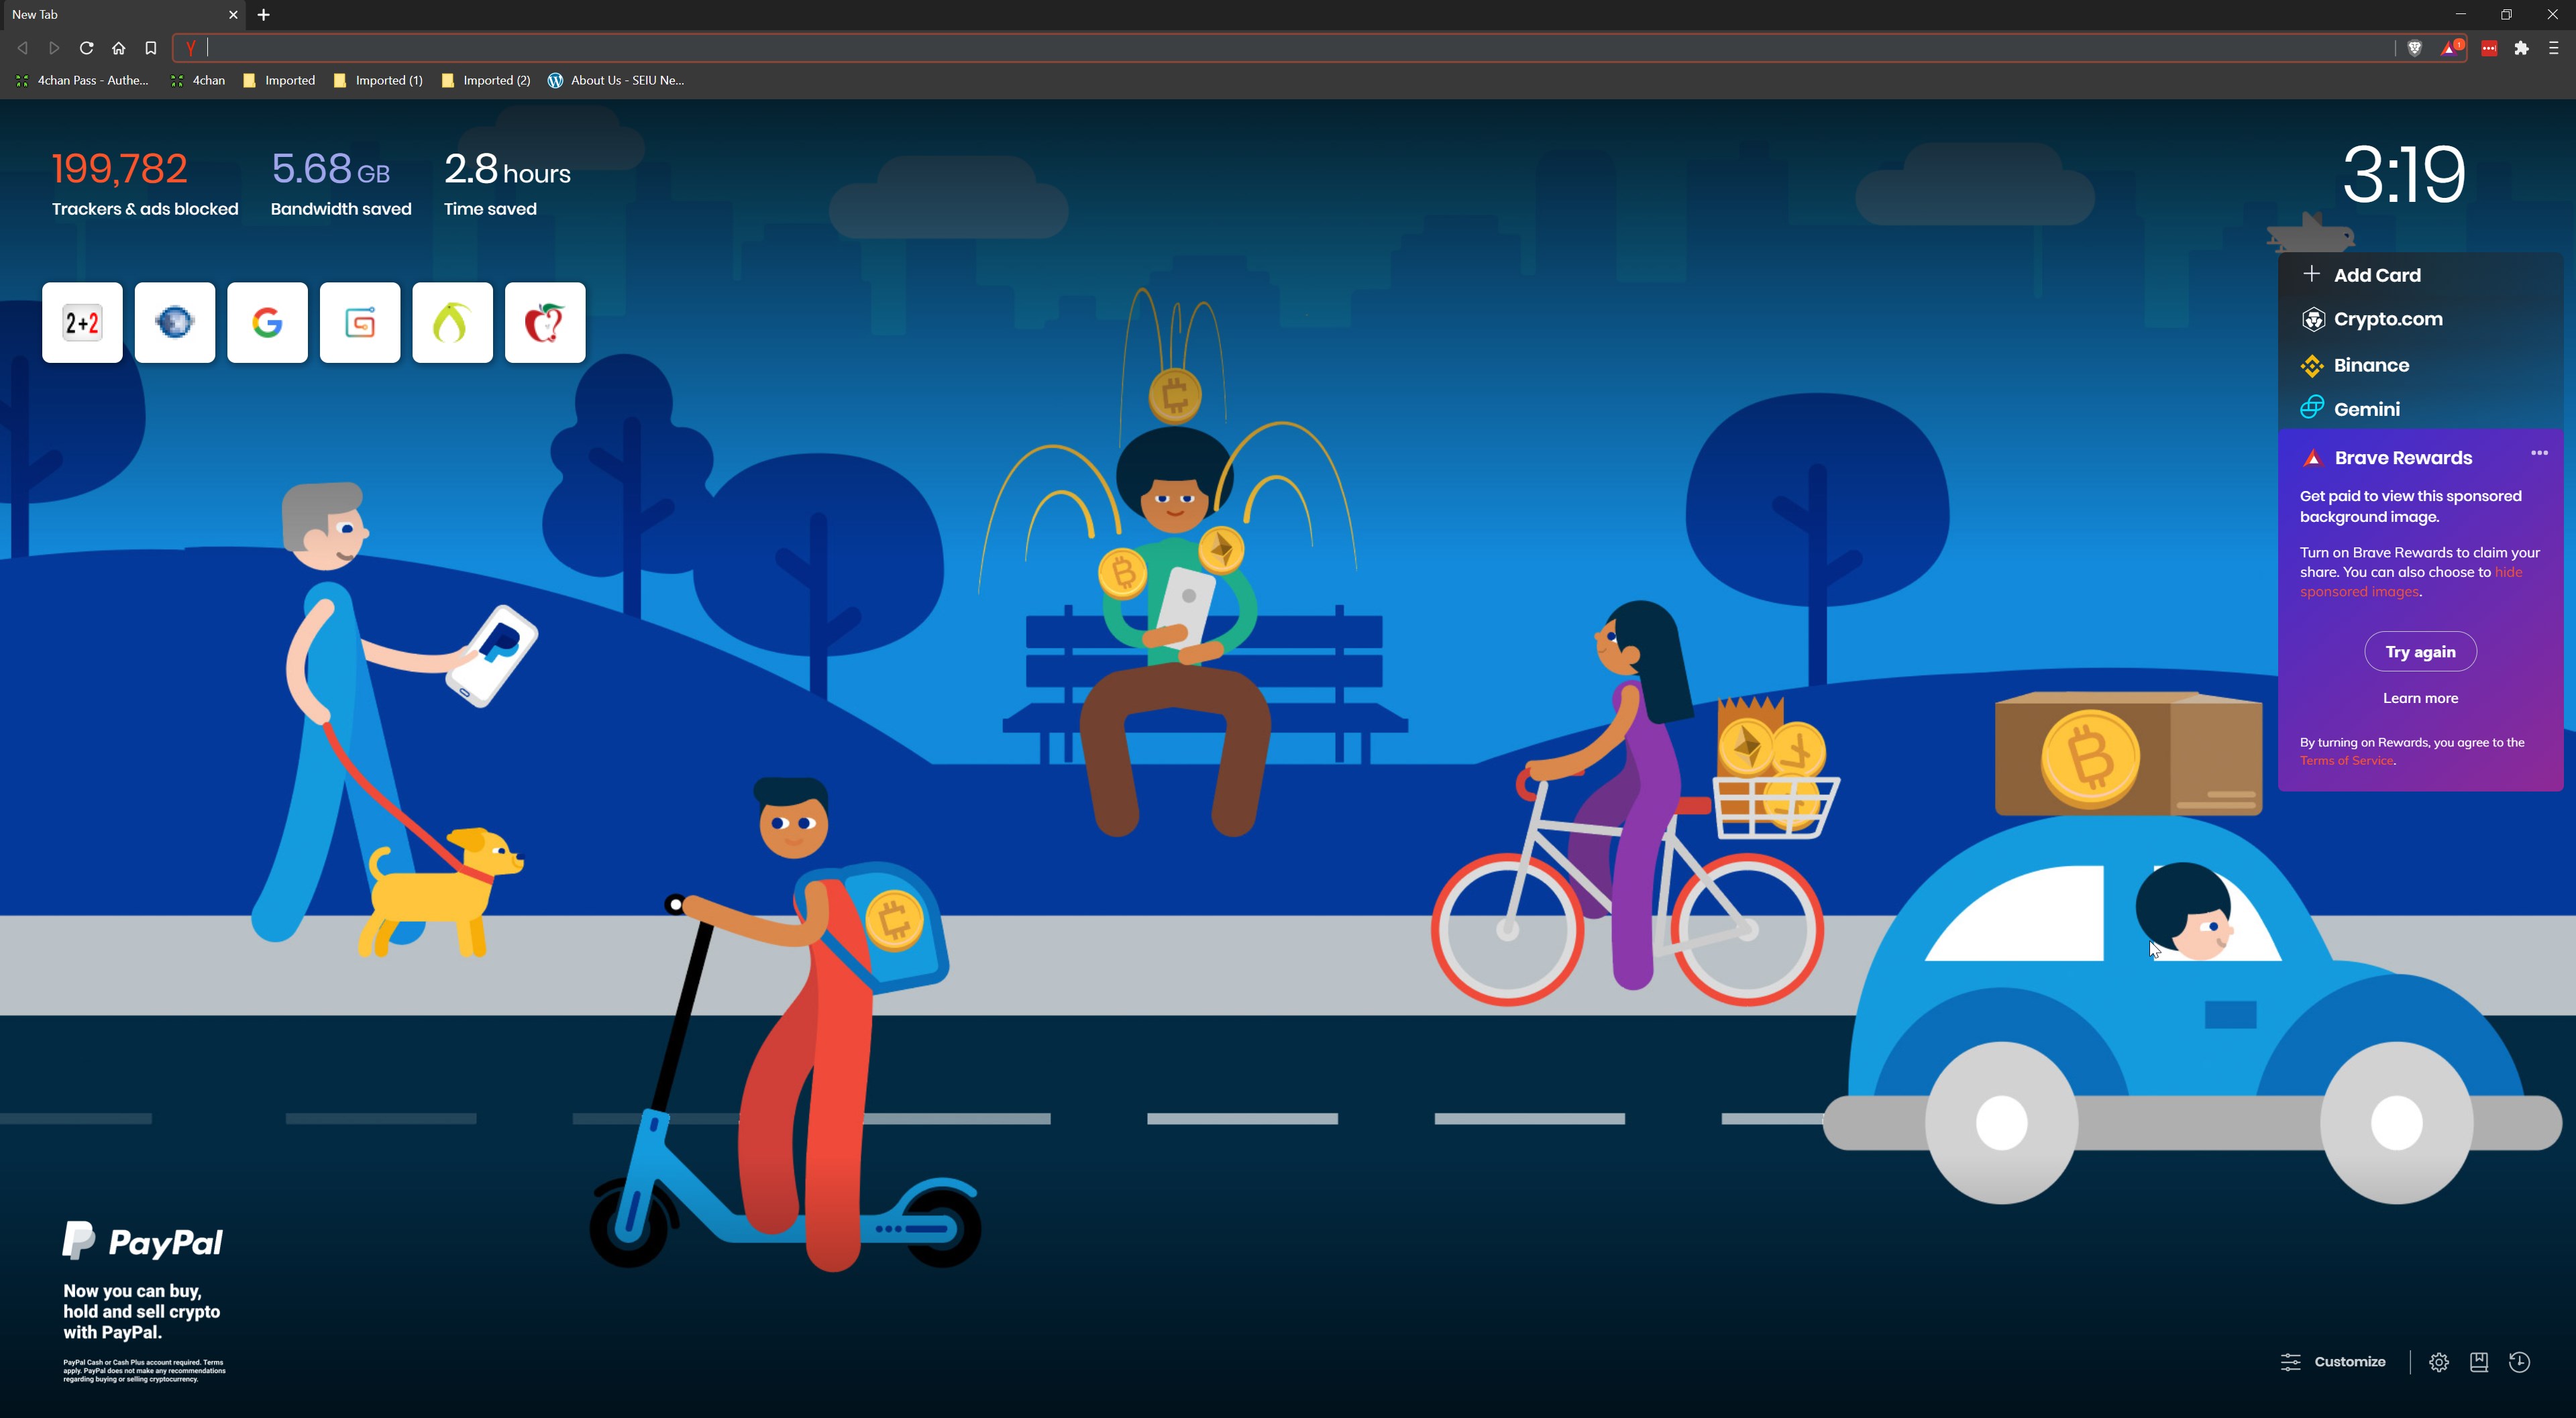Reload the current page

tap(87, 48)
